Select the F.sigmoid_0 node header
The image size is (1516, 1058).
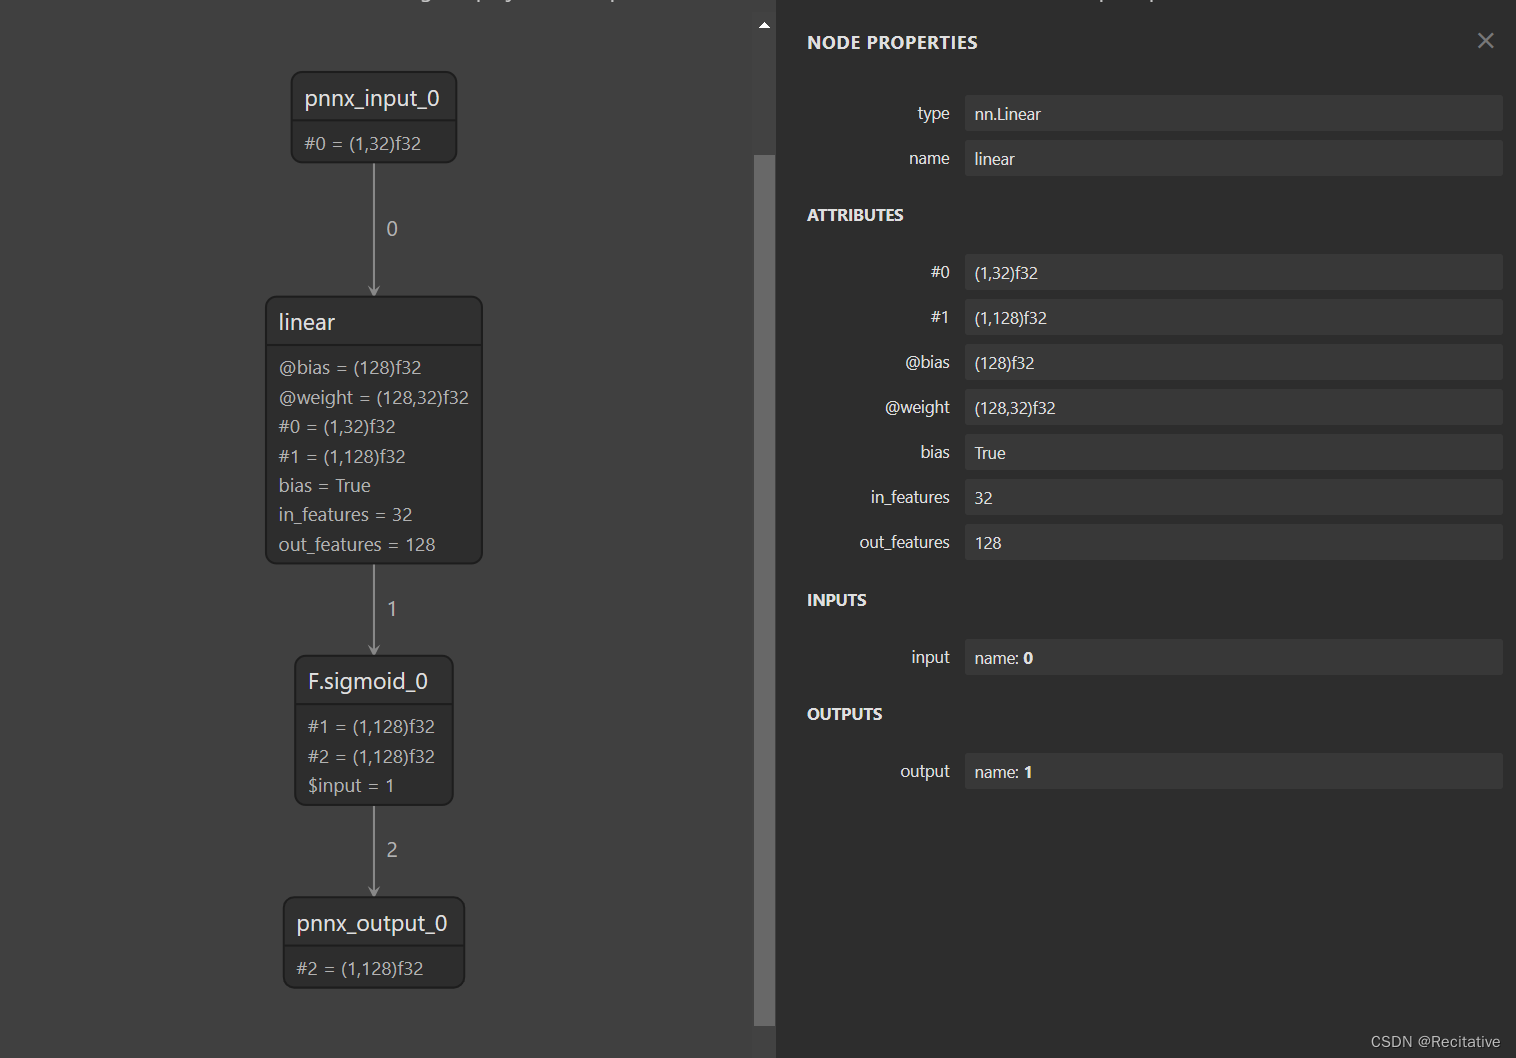(x=374, y=681)
